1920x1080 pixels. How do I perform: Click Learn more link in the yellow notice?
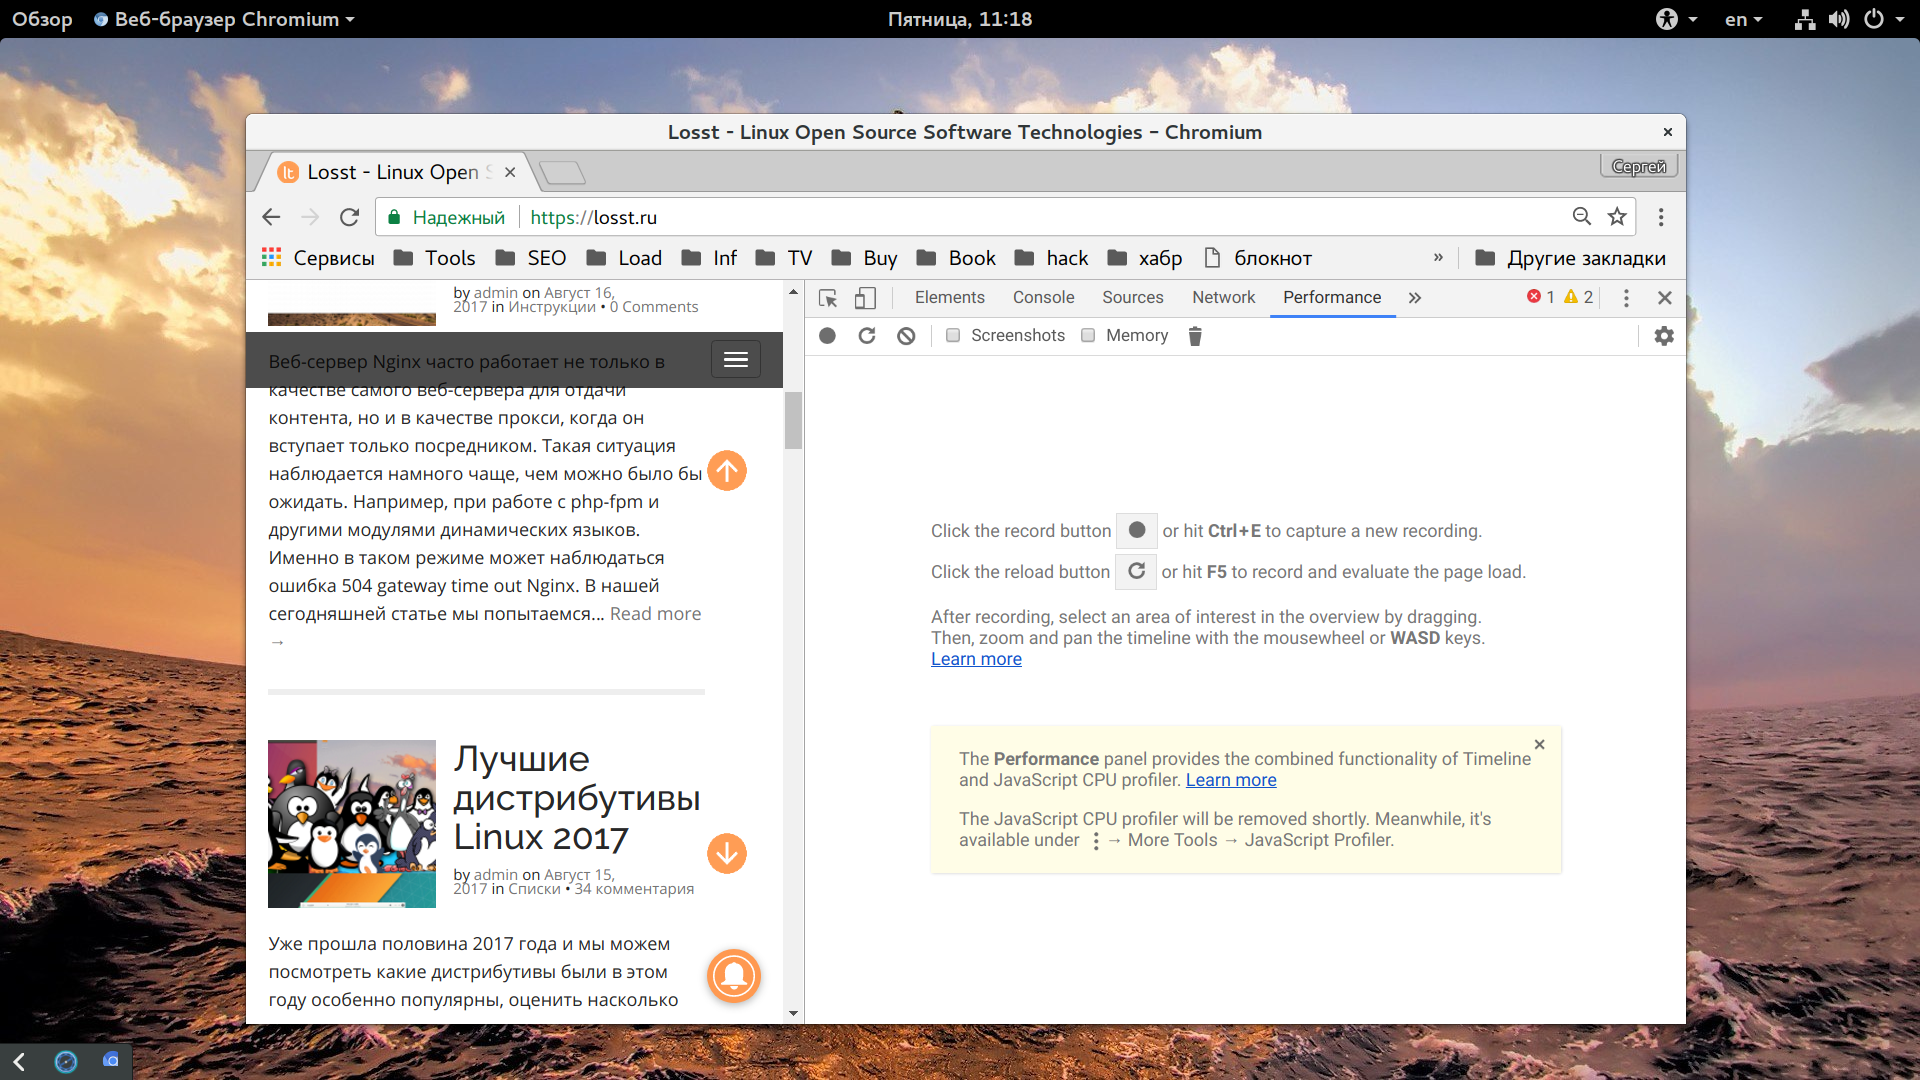[1231, 780]
